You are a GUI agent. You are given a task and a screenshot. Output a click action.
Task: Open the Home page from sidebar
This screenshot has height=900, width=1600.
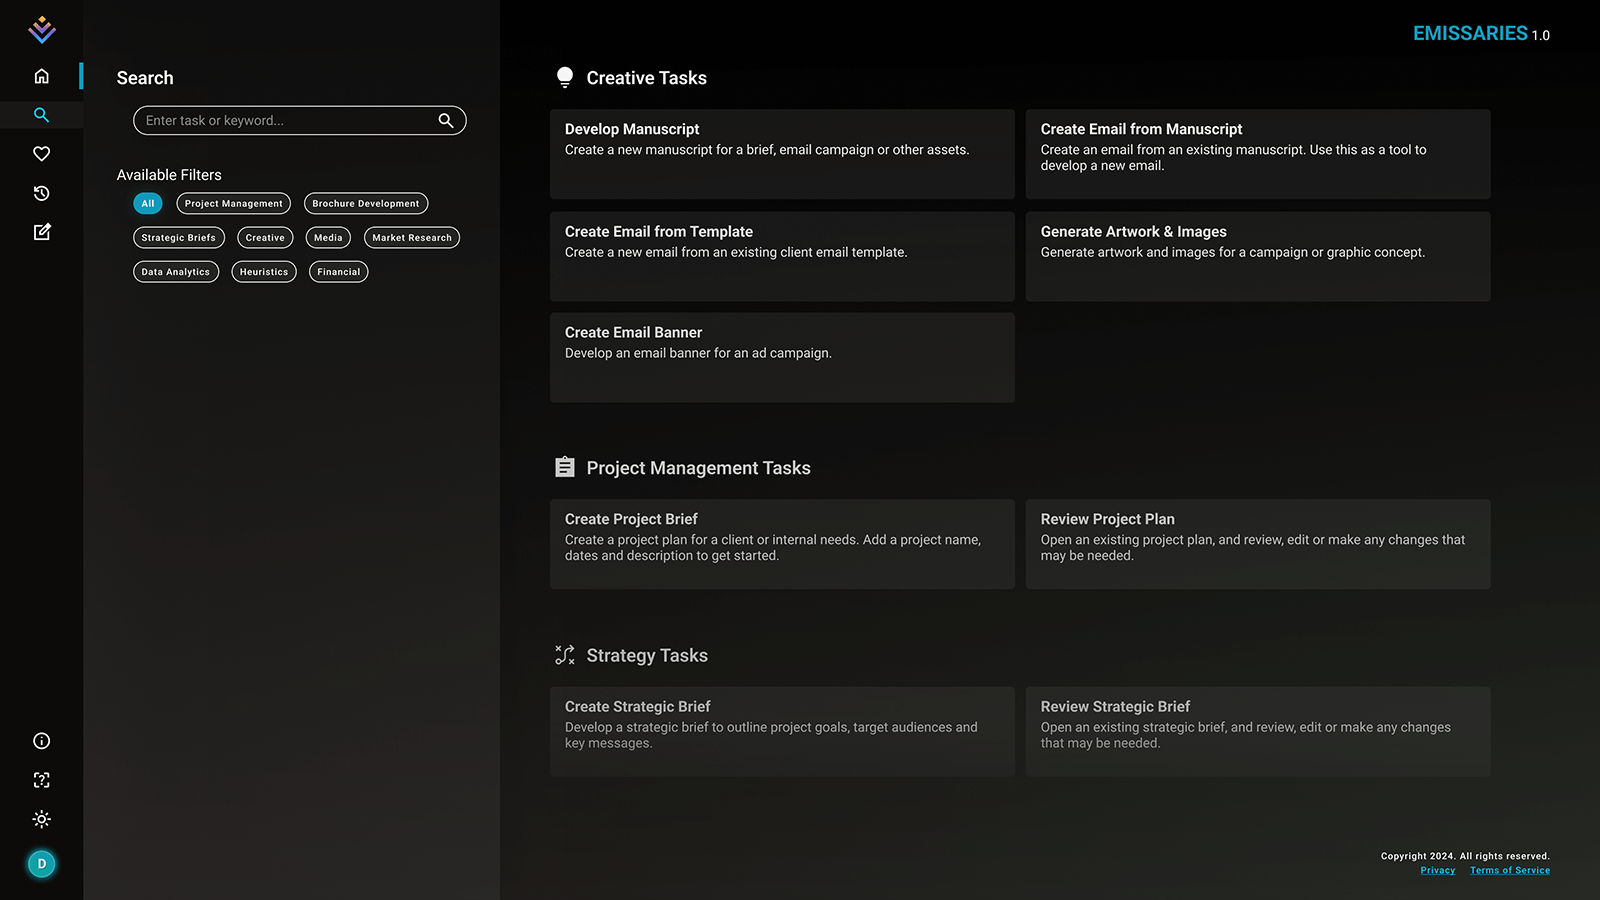tap(41, 76)
